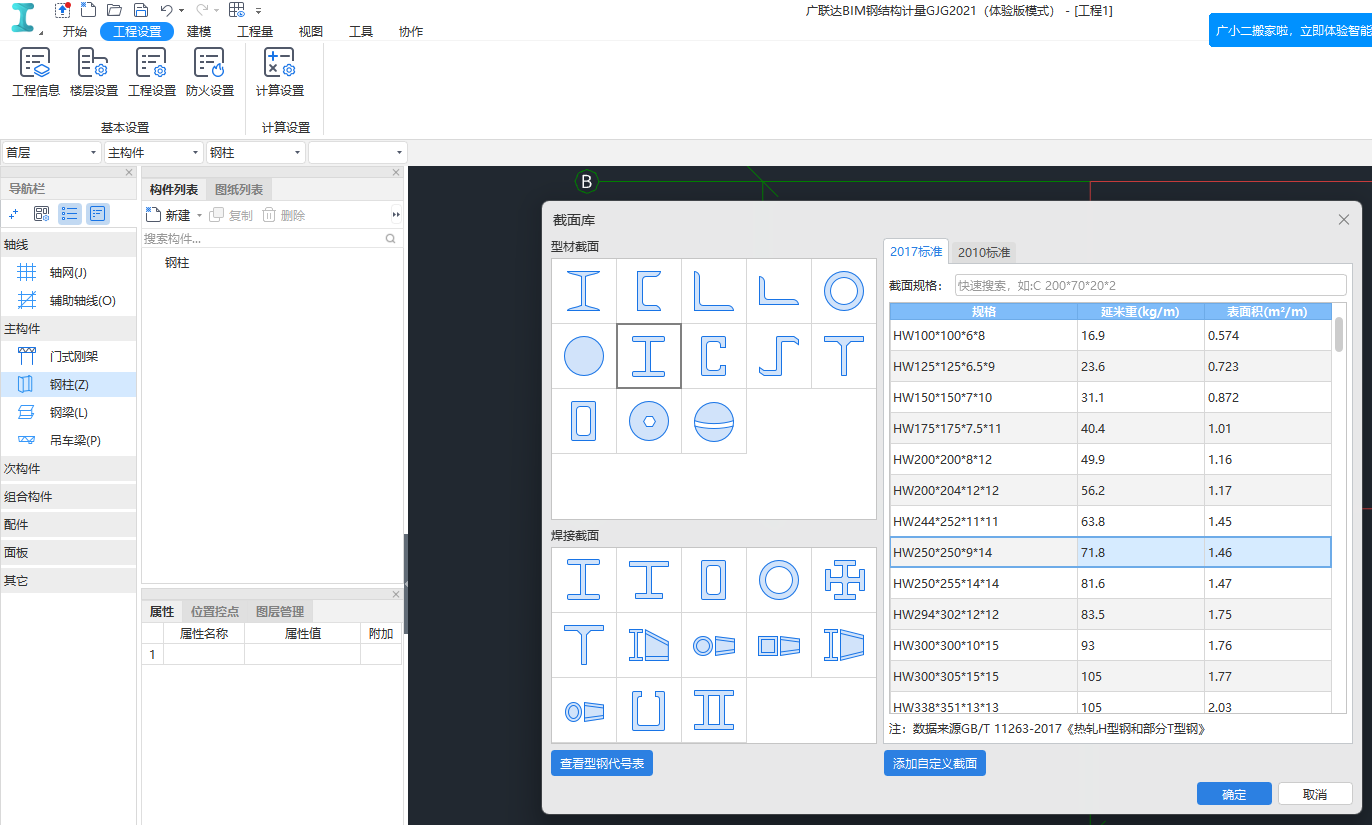Select the welded circular pipe section icon
Image resolution: width=1372 pixels, height=825 pixels.
(779, 580)
